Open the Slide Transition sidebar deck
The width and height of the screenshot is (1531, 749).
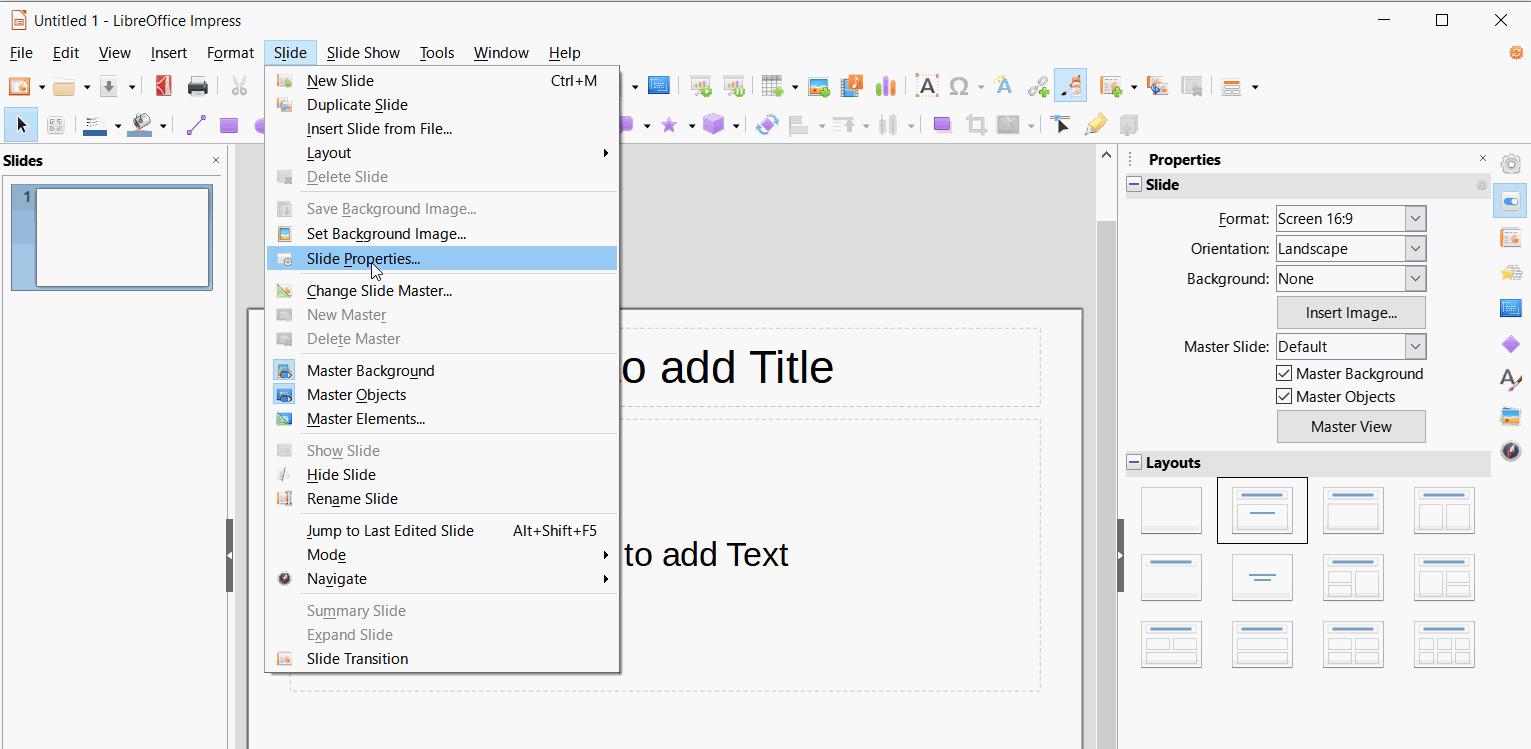[1510, 238]
